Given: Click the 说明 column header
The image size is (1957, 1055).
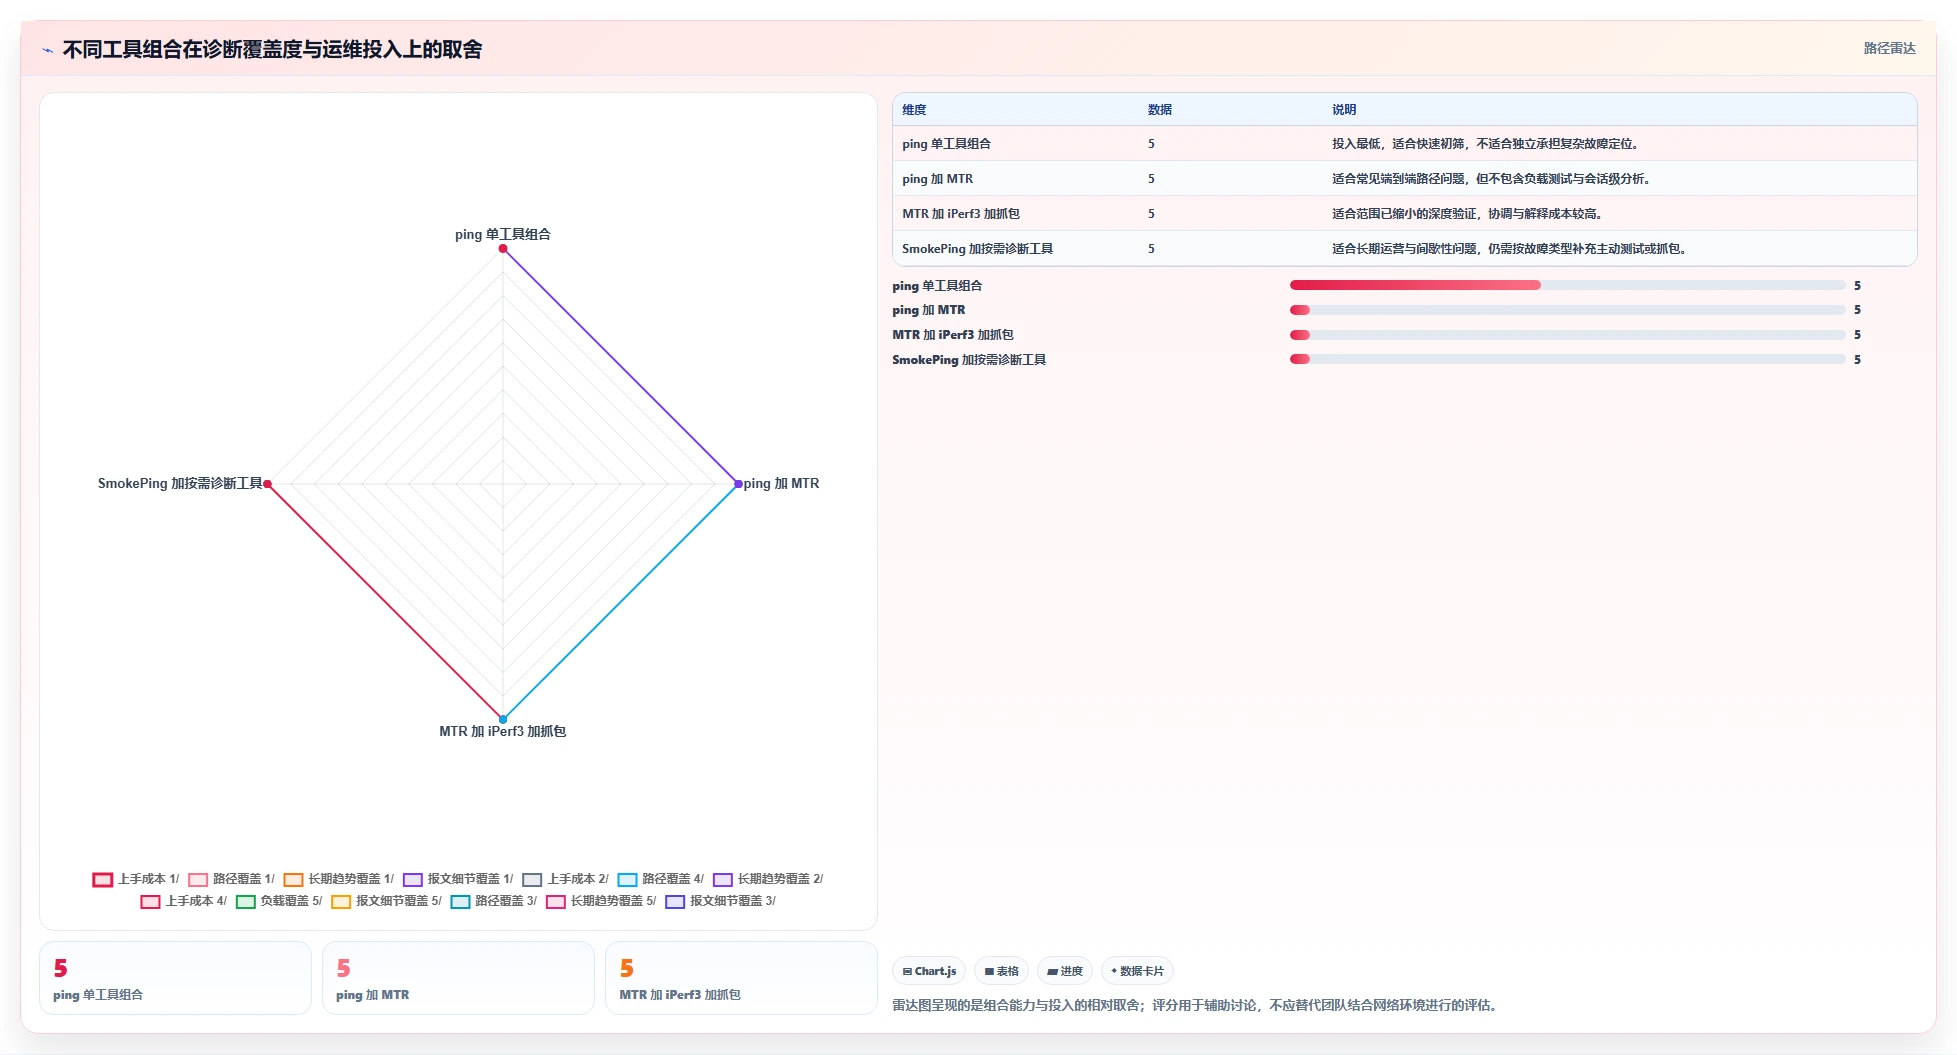Looking at the screenshot, I should [1344, 110].
